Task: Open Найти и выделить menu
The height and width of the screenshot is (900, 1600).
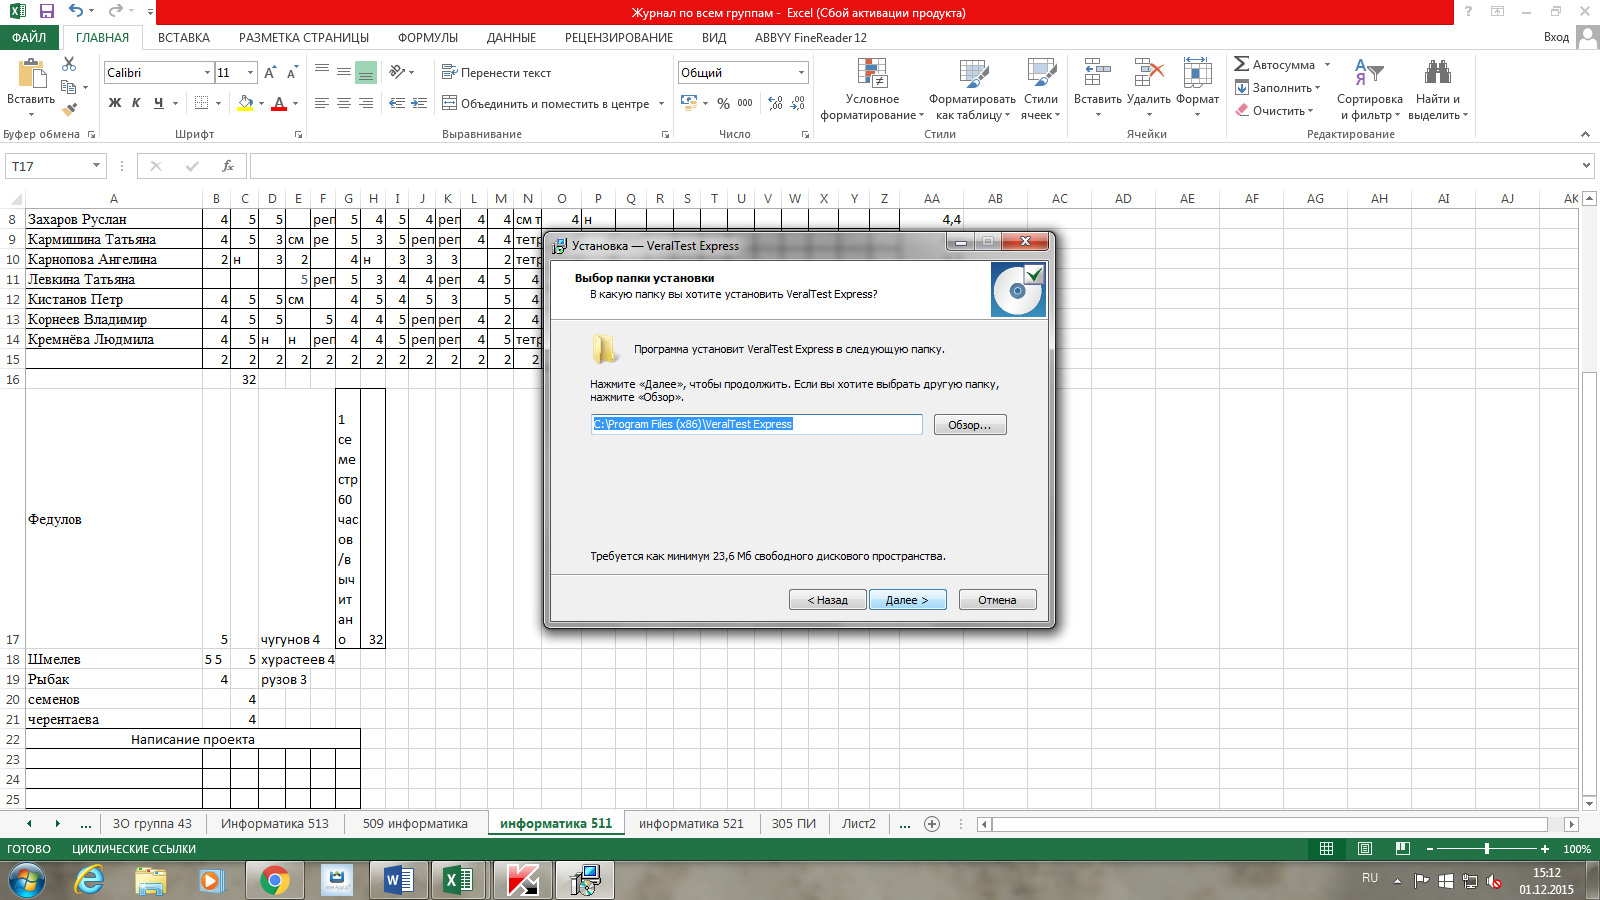Action: 1438,90
